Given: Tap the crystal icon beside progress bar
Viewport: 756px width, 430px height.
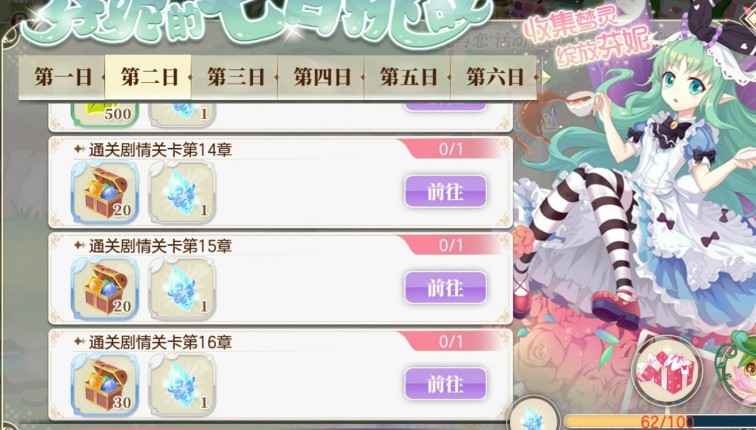Looking at the screenshot, I should [534, 416].
